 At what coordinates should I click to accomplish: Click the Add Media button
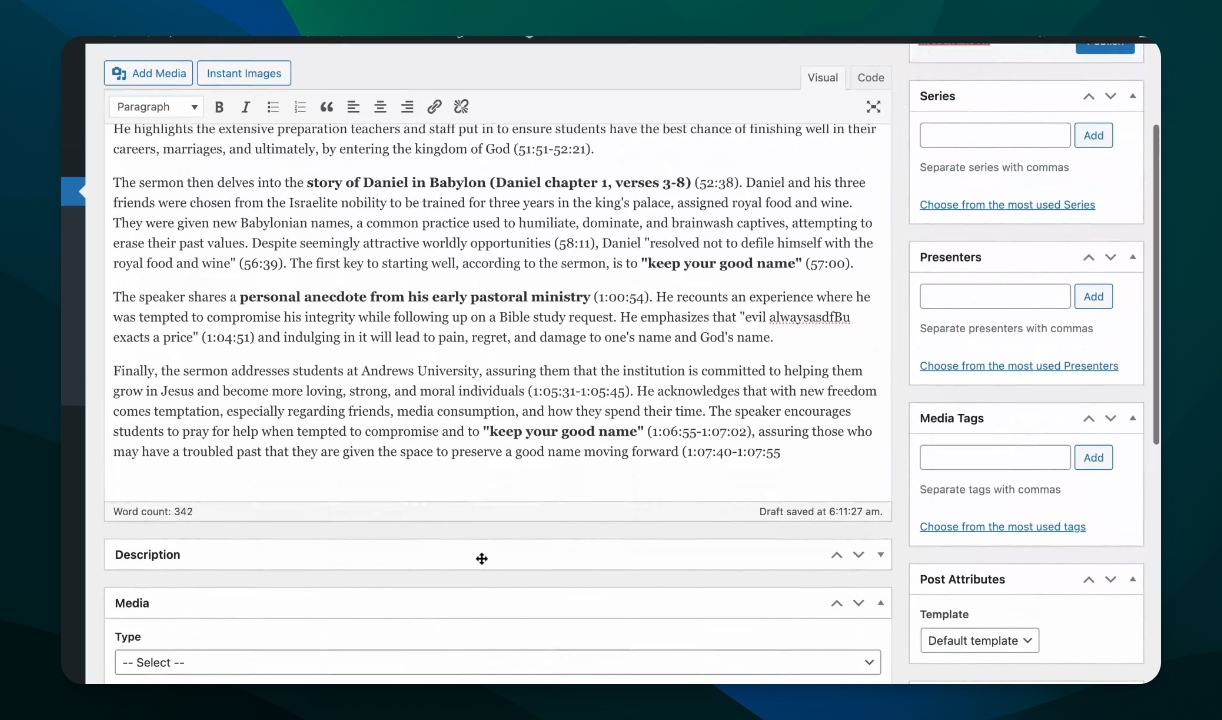[148, 73]
